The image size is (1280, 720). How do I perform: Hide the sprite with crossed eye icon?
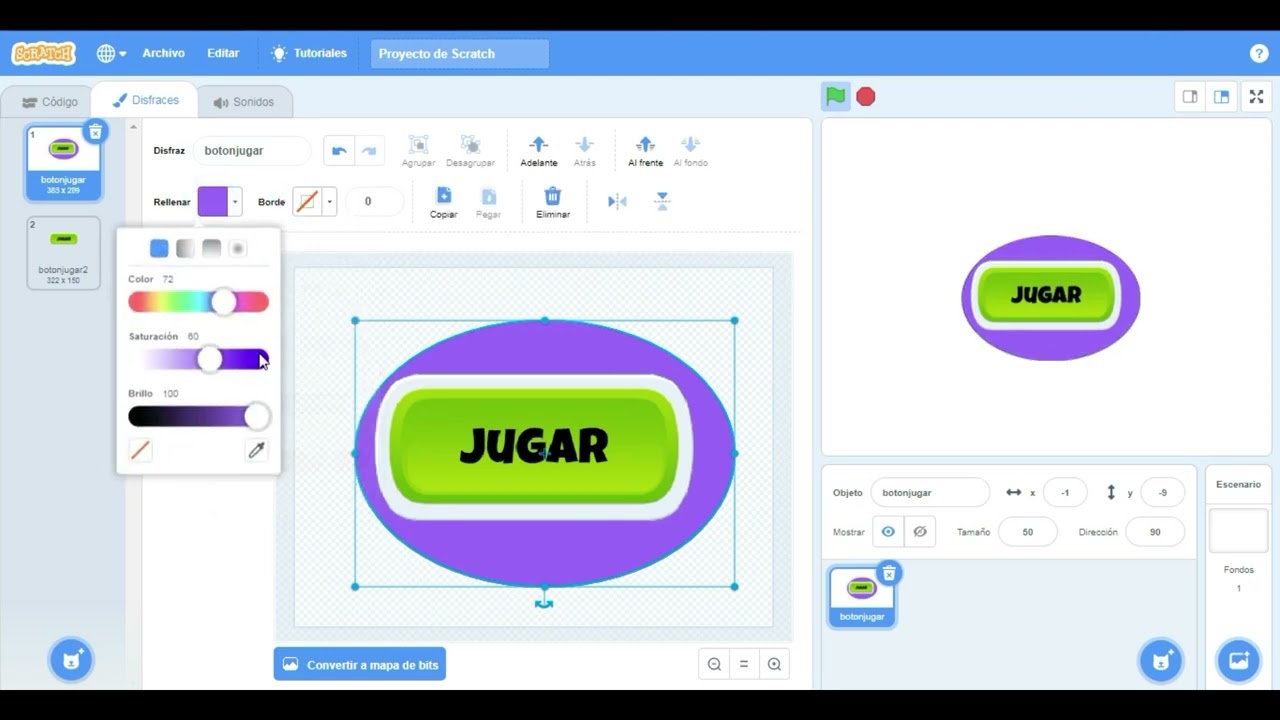click(x=920, y=532)
